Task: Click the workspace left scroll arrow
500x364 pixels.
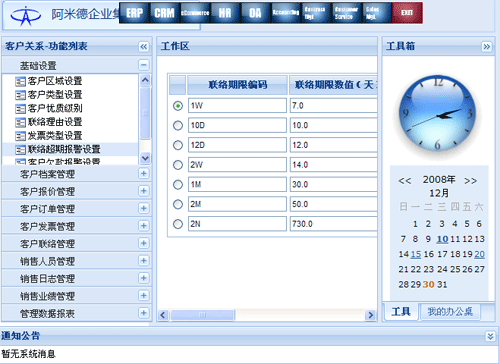Action: click(x=163, y=315)
